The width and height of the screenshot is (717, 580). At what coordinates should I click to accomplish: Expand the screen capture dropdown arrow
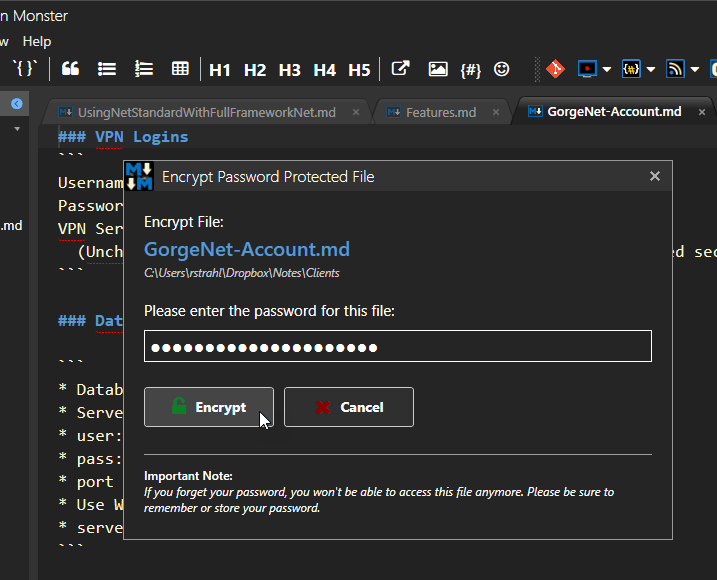tap(607, 70)
